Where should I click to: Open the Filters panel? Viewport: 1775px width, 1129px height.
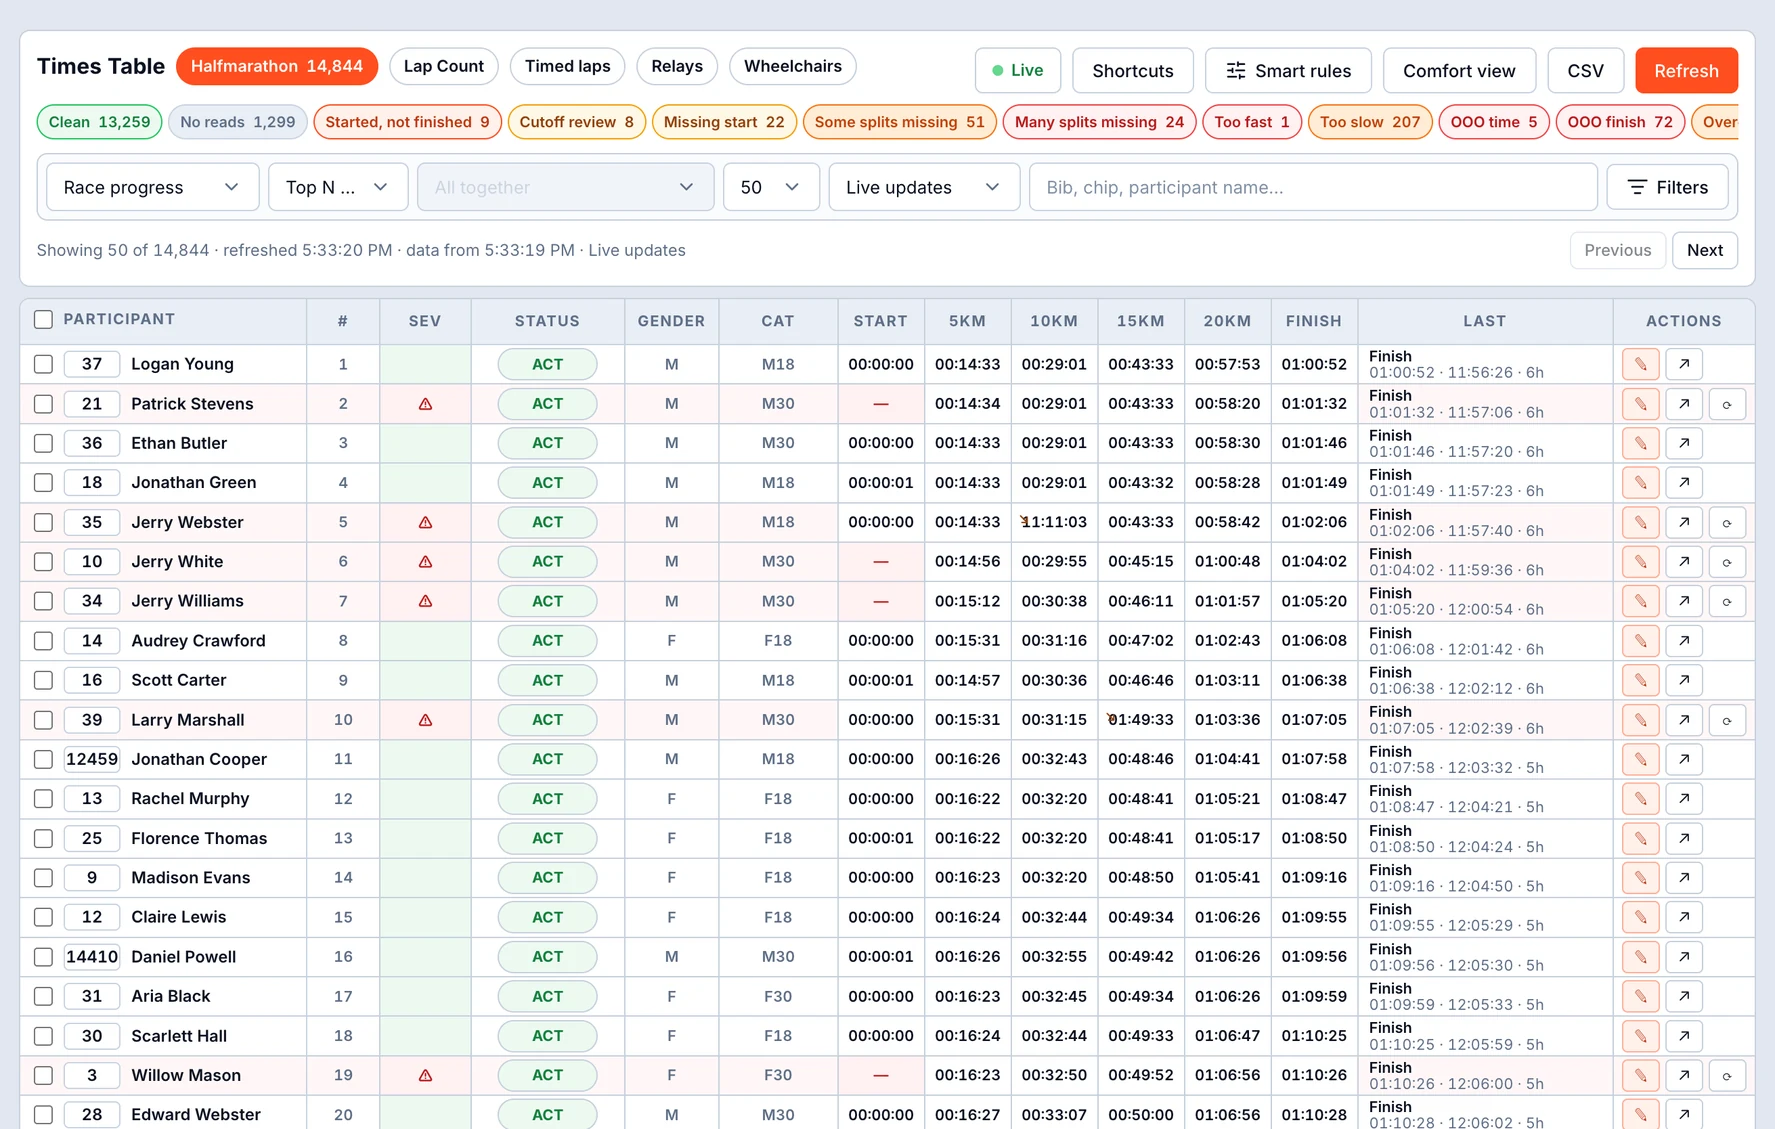point(1668,187)
